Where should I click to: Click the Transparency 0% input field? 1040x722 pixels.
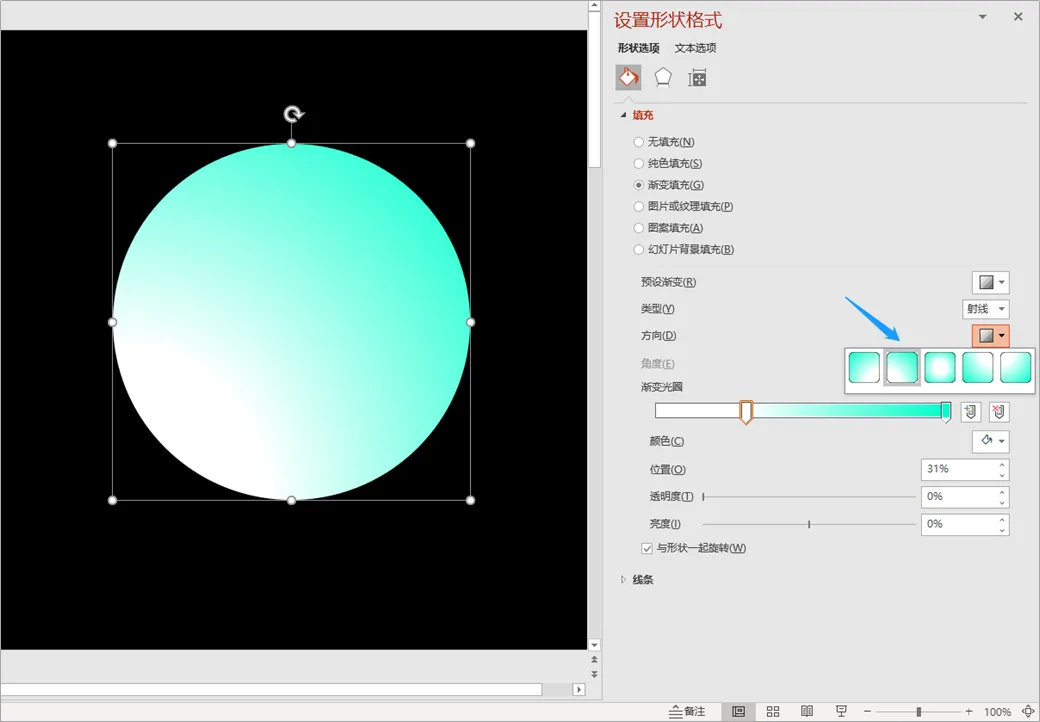pyautogui.click(x=965, y=497)
